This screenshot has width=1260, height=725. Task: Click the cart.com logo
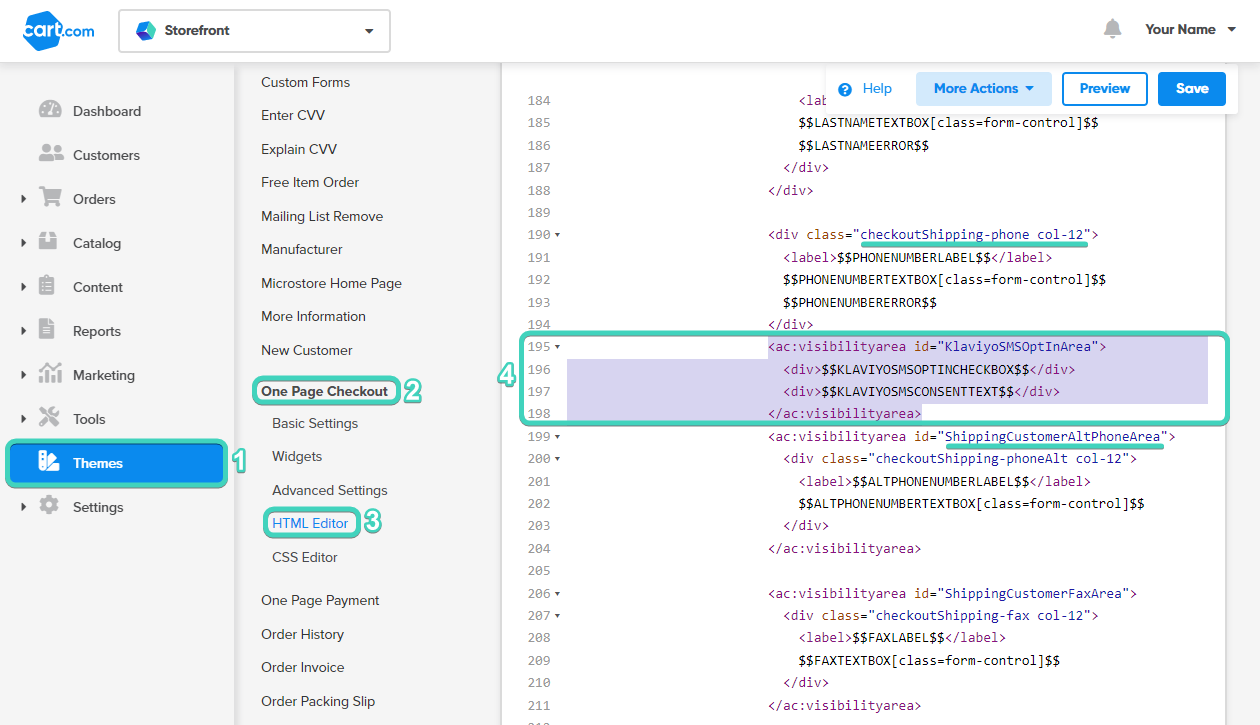[59, 31]
